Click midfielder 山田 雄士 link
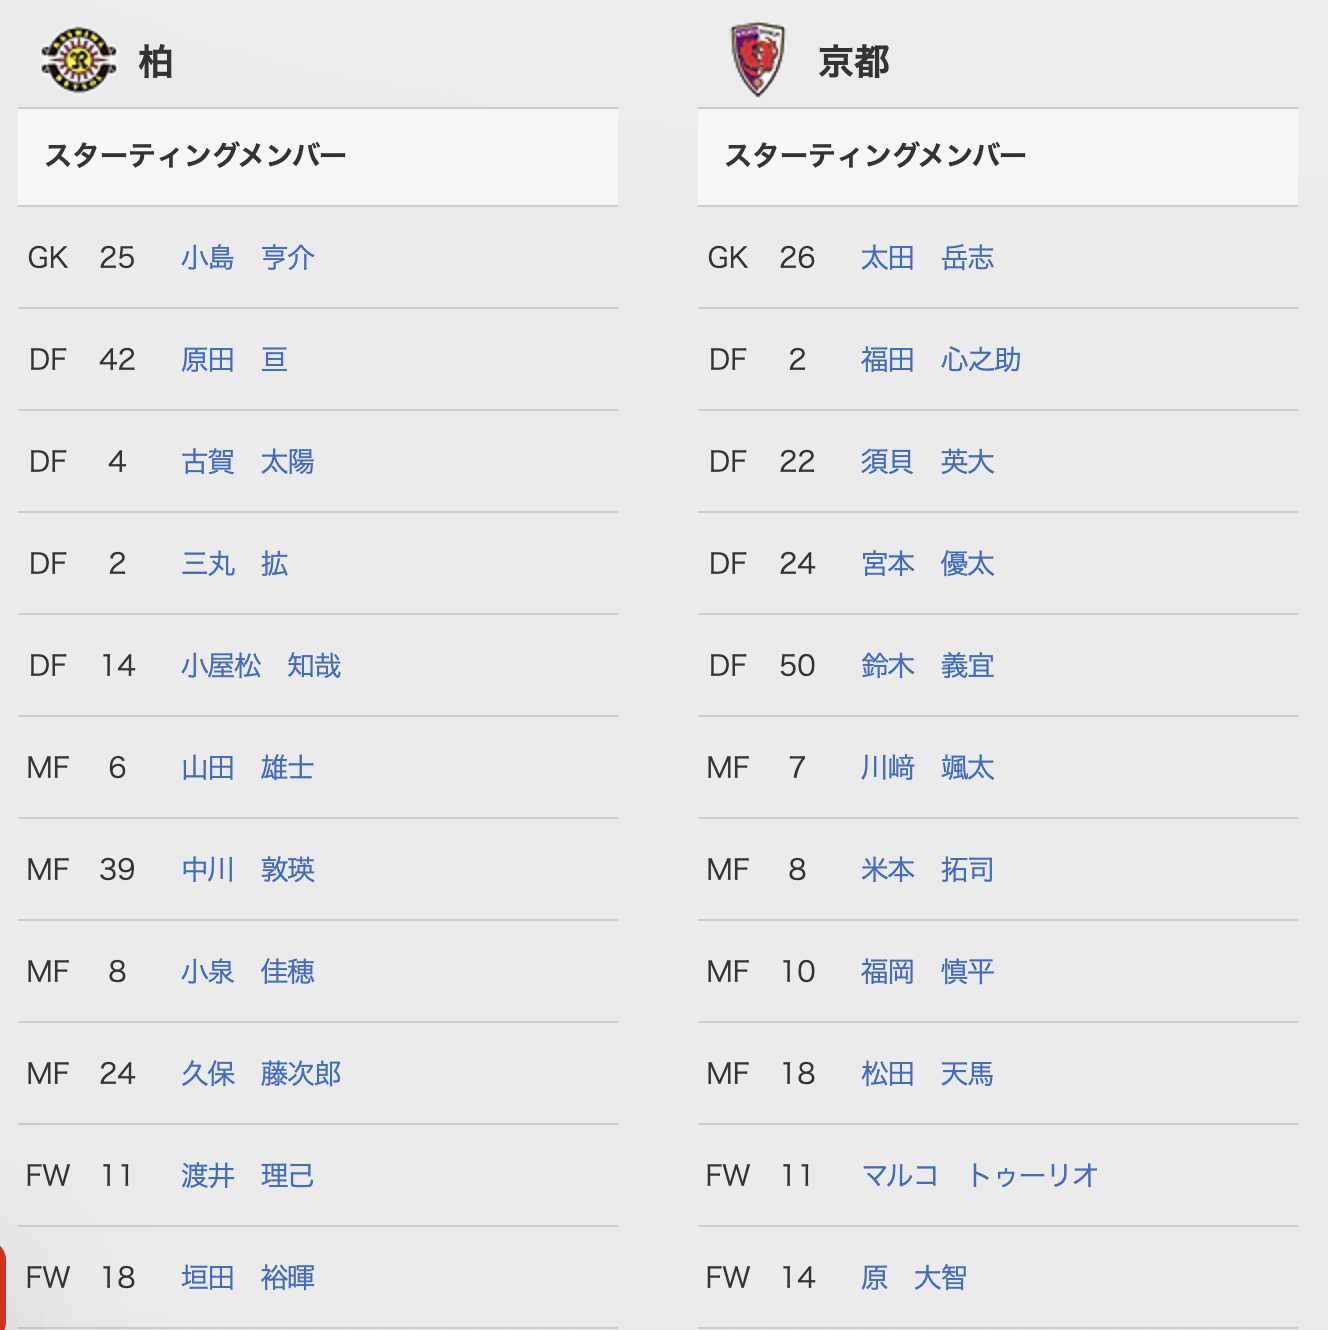Viewport: 1328px width, 1330px height. pyautogui.click(x=248, y=768)
